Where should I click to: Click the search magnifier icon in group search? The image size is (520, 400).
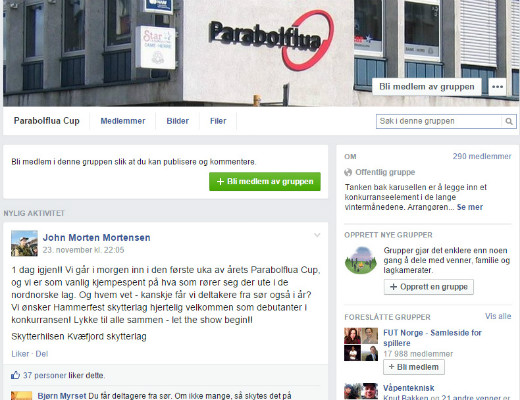coord(509,121)
